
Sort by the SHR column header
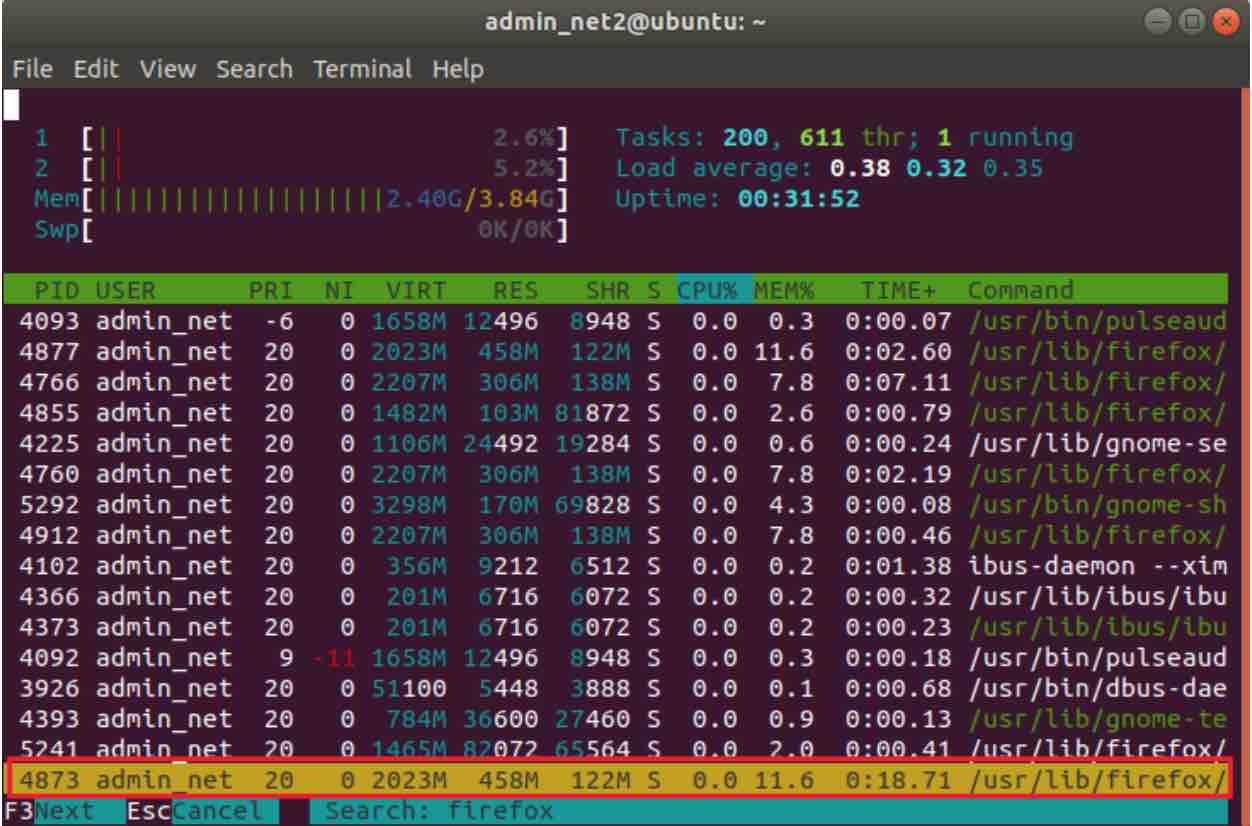[x=607, y=292]
